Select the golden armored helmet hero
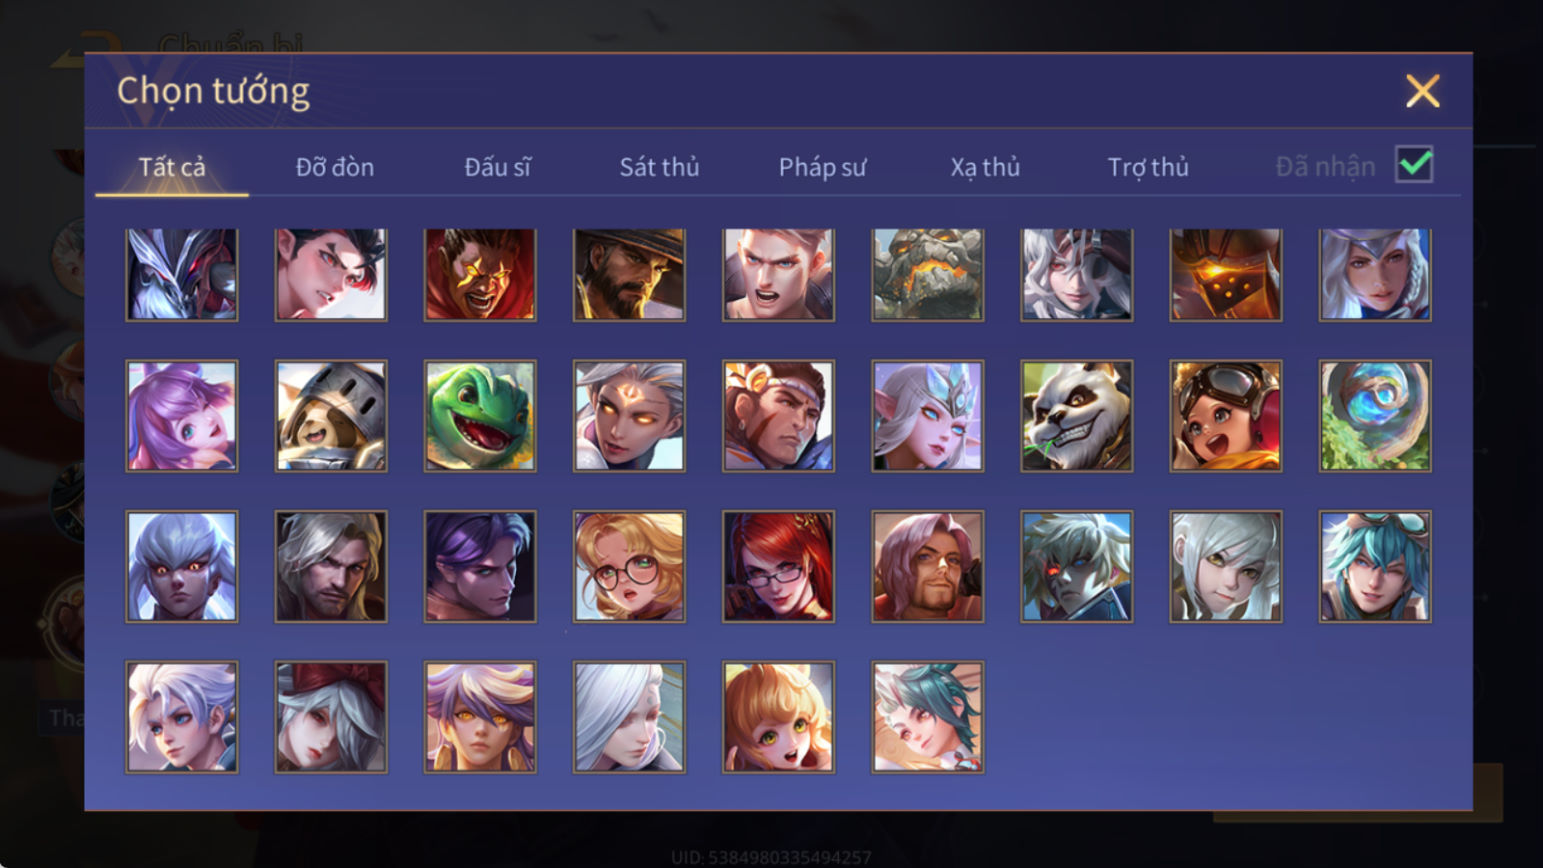1543x868 pixels. point(1226,274)
